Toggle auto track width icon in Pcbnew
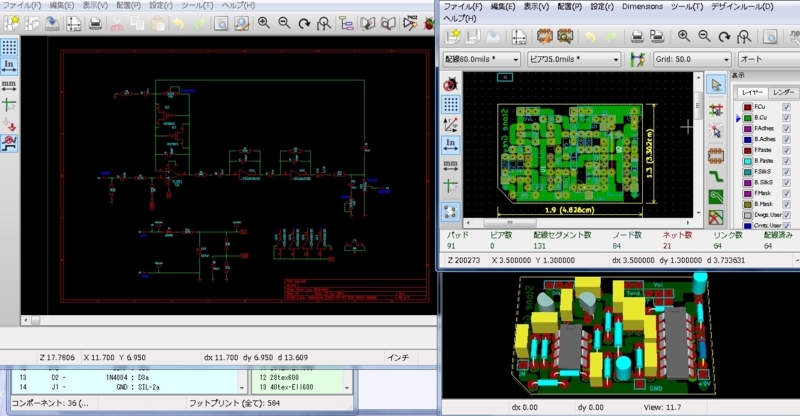Image resolution: width=800 pixels, height=416 pixels. [x=637, y=59]
